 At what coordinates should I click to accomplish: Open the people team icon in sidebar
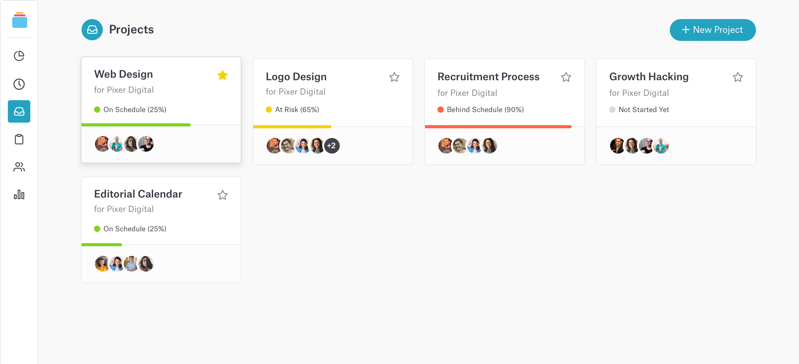(x=19, y=167)
